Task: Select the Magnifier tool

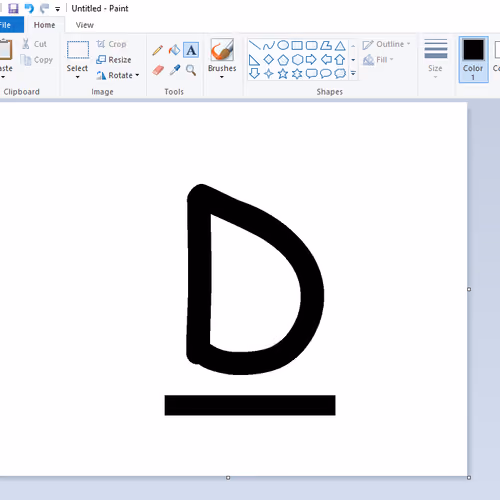Action: [191, 70]
